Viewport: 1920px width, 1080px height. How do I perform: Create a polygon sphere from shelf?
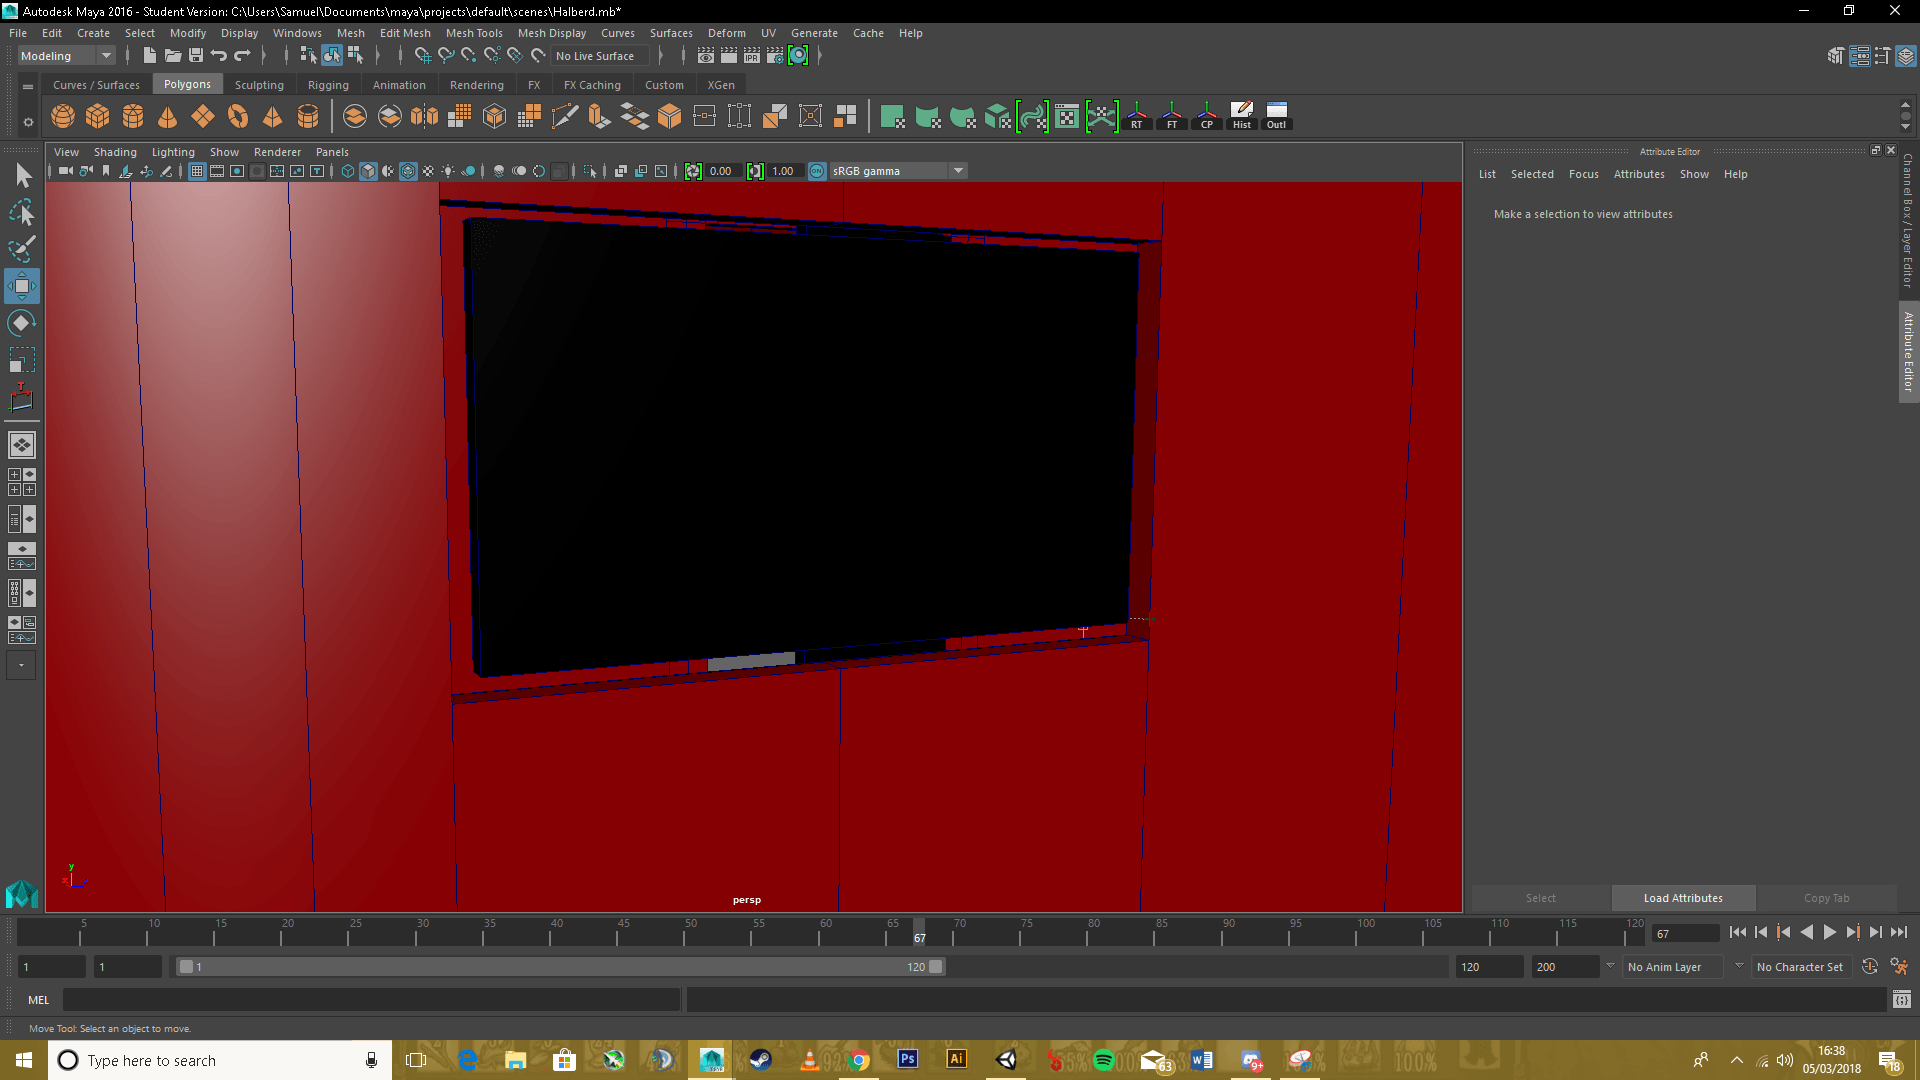[63, 117]
